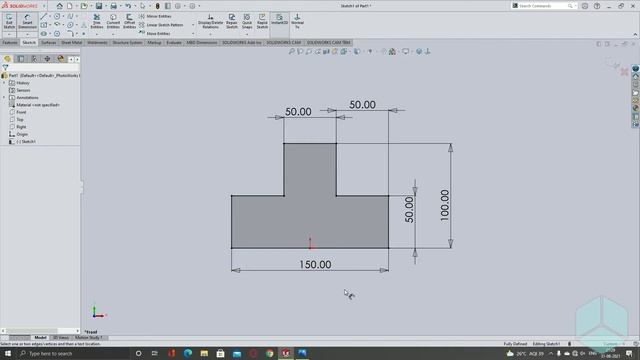The image size is (640, 360).
Task: Click the Undo icon
Action: click(128, 6)
